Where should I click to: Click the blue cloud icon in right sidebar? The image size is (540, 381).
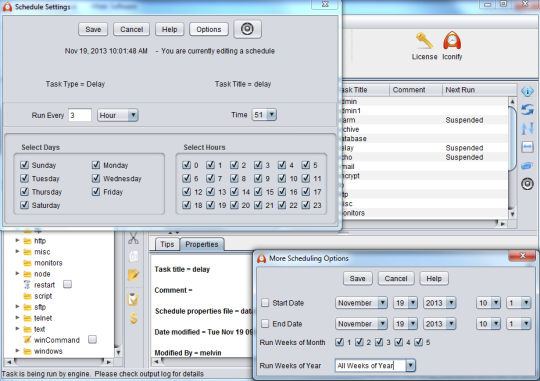527,166
